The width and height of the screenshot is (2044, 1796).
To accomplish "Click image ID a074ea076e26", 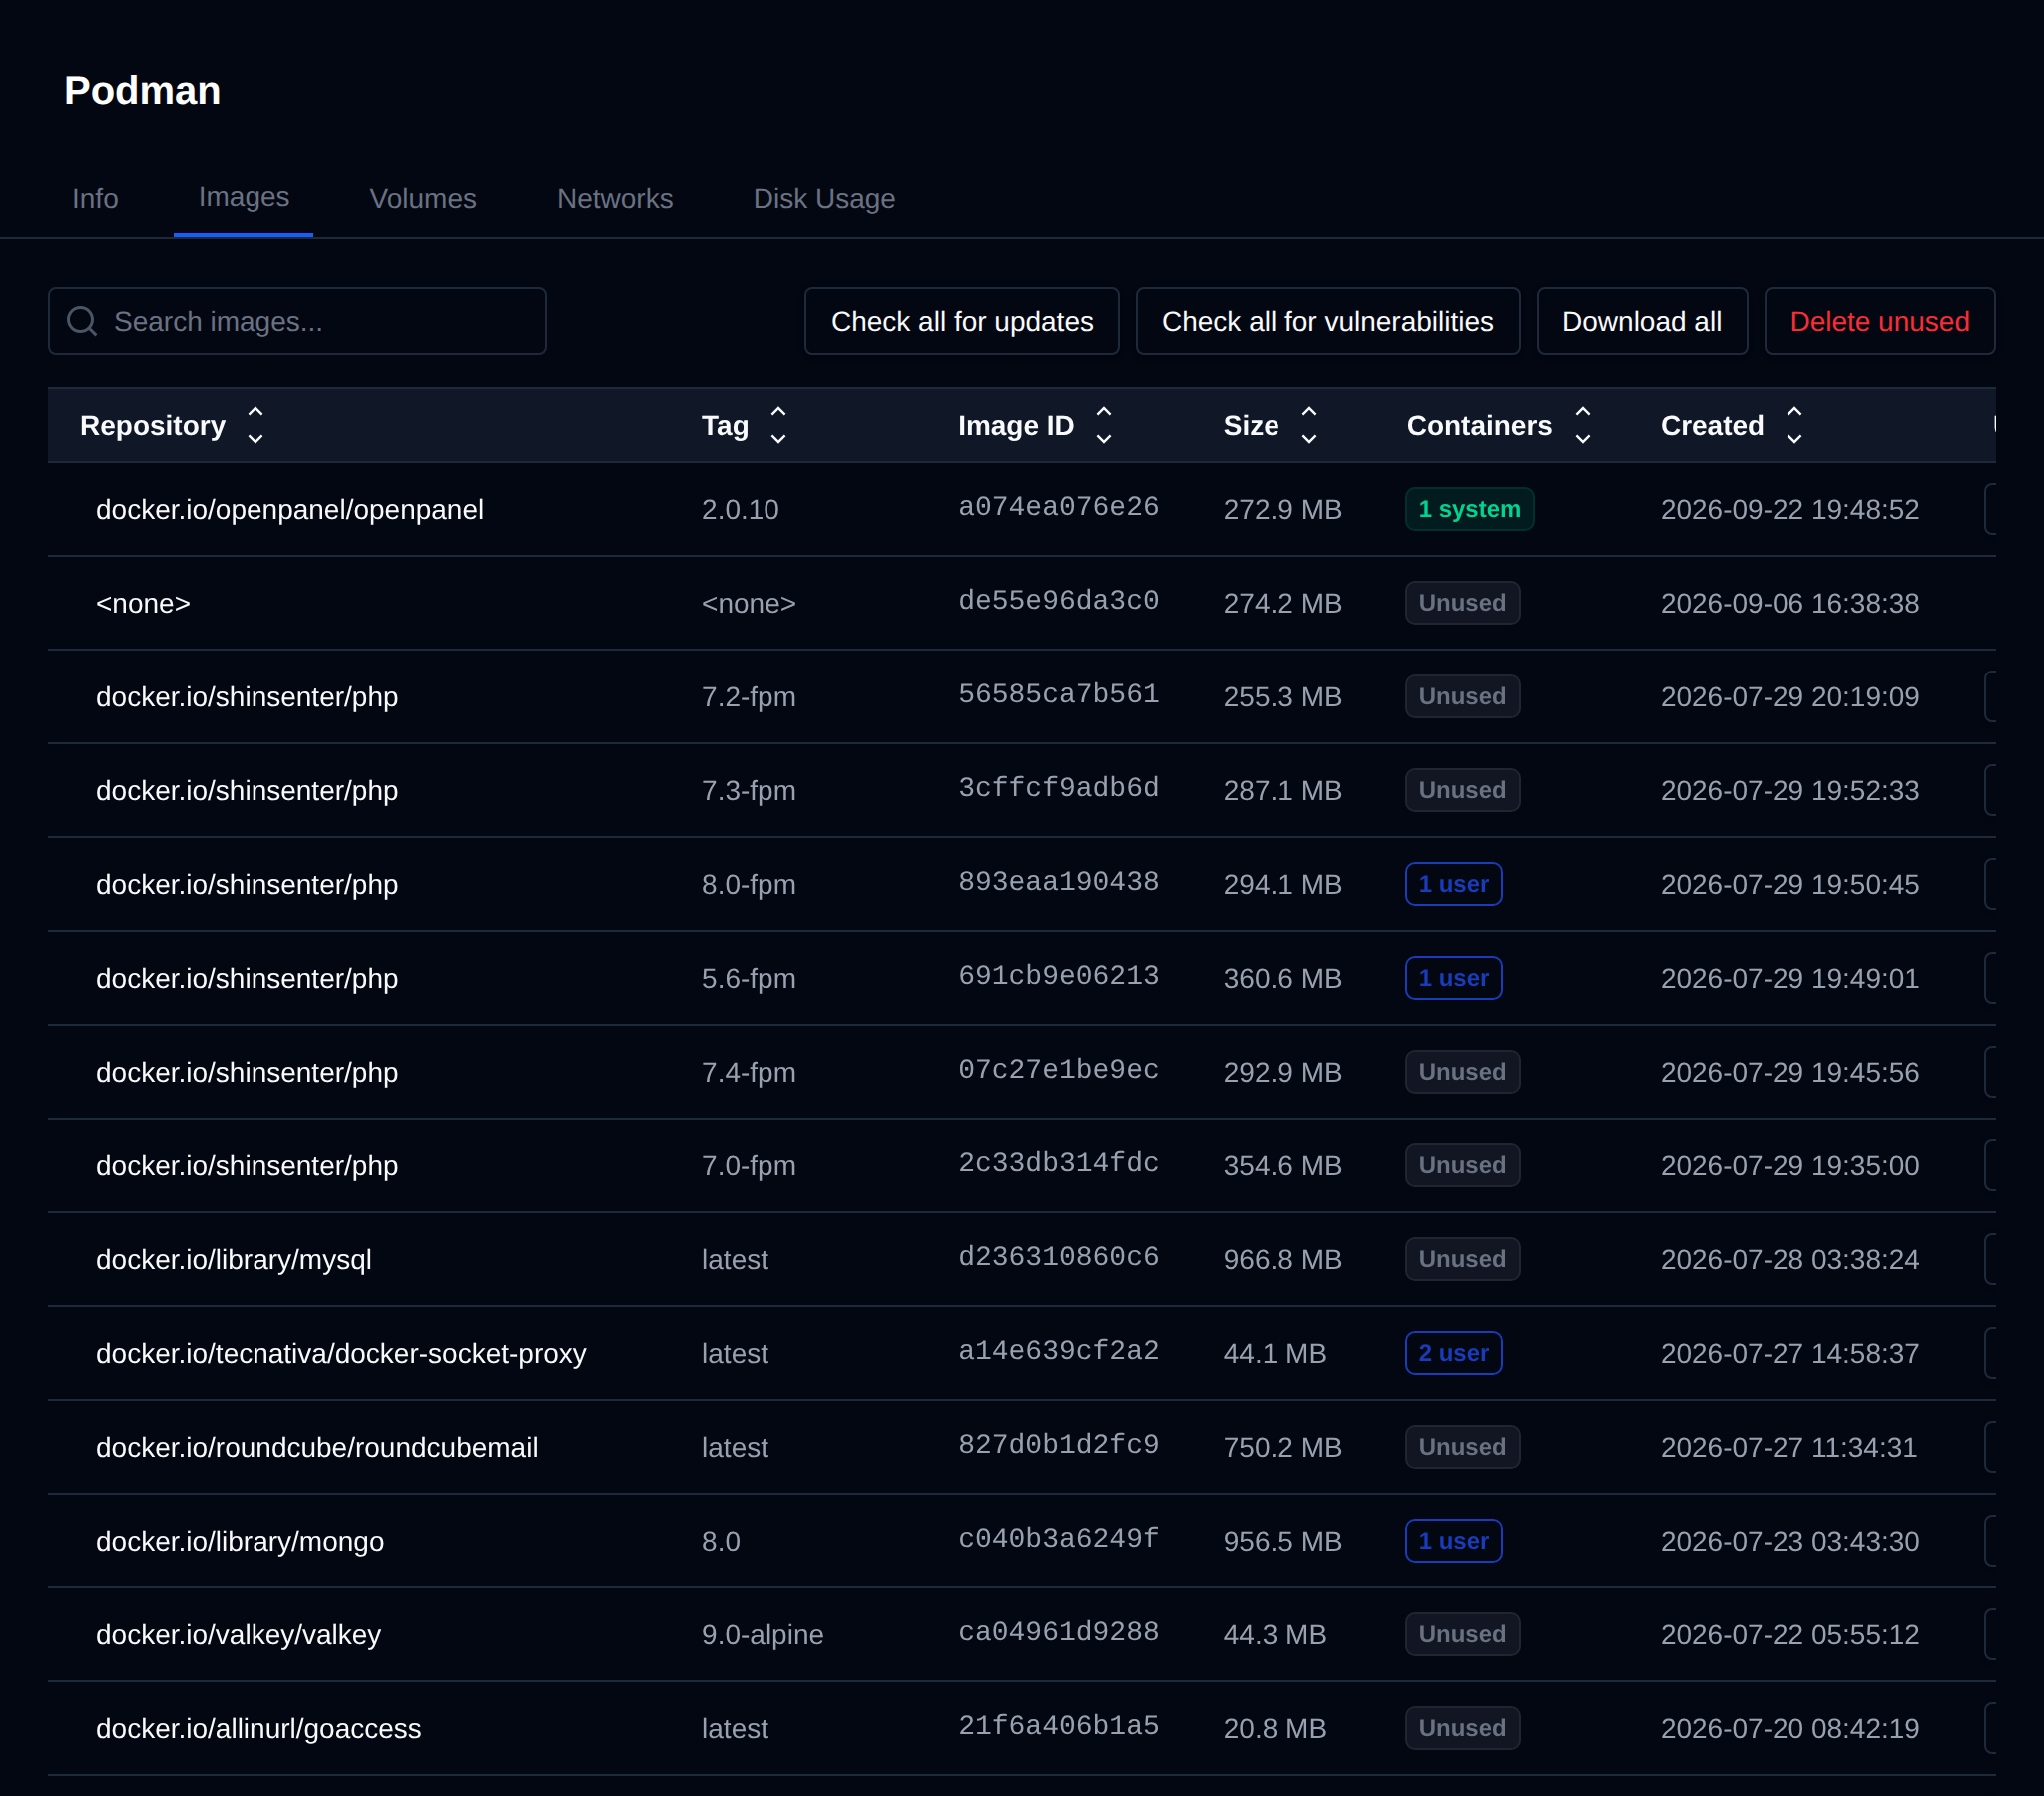I will point(1058,507).
